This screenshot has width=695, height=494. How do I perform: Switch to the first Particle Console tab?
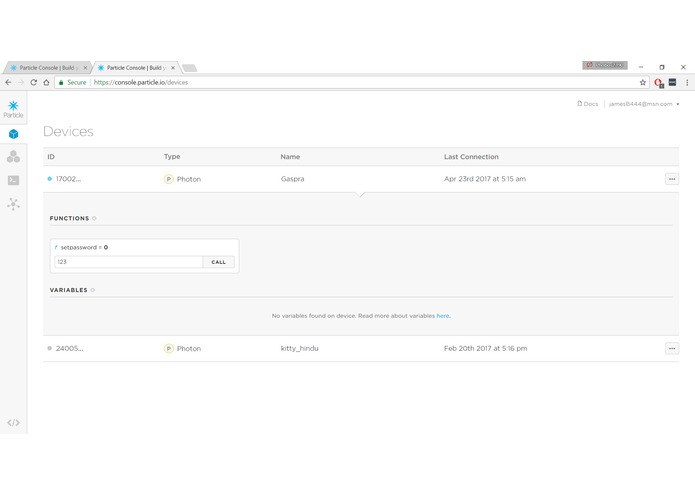[46, 68]
